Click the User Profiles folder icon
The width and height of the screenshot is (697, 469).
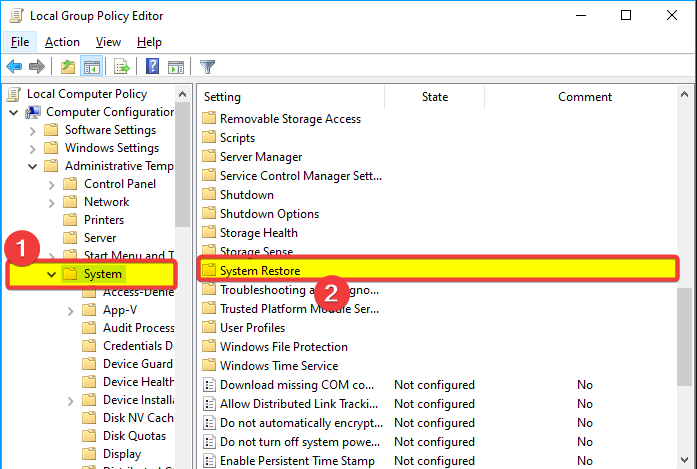[x=209, y=328]
